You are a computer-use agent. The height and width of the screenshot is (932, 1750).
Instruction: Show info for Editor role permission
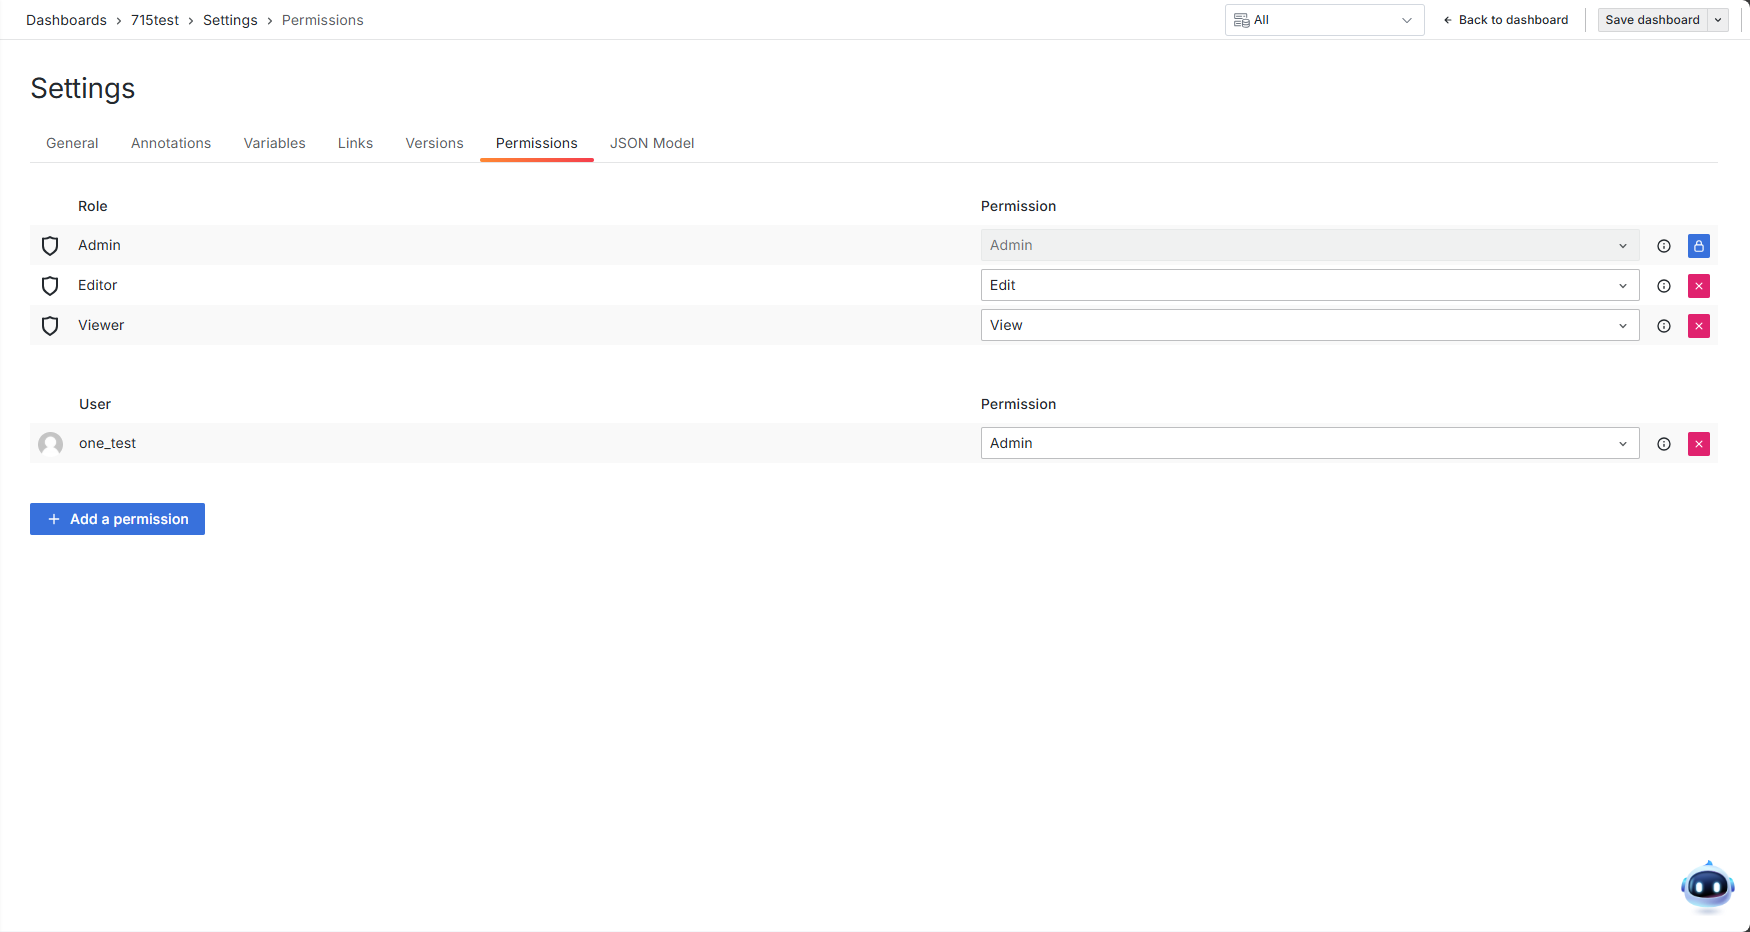[1664, 286]
